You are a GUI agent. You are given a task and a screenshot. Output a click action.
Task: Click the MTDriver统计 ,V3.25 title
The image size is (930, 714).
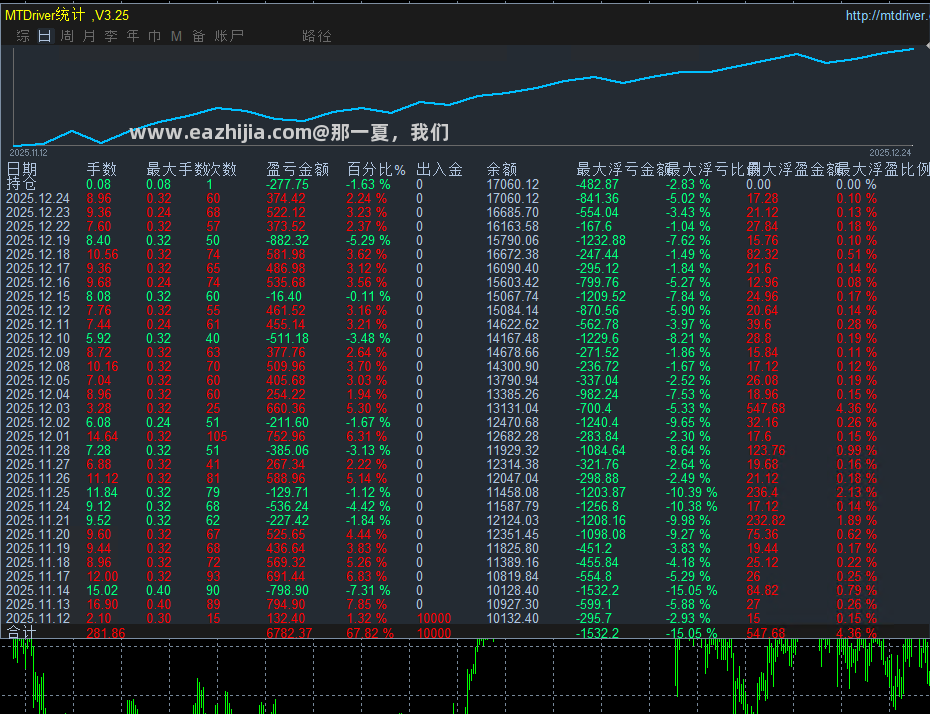pyautogui.click(x=67, y=15)
